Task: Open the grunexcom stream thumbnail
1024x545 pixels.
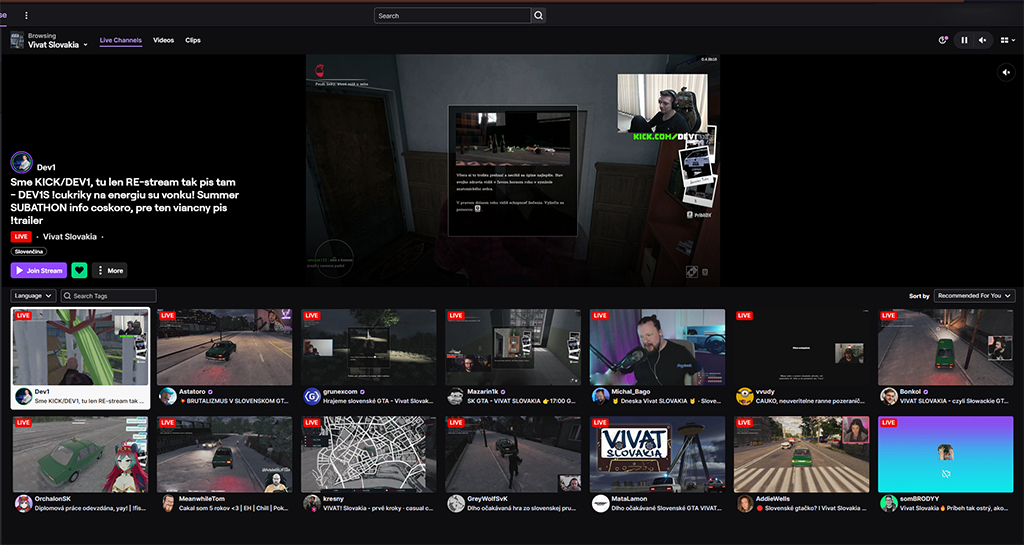Action: 369,347
